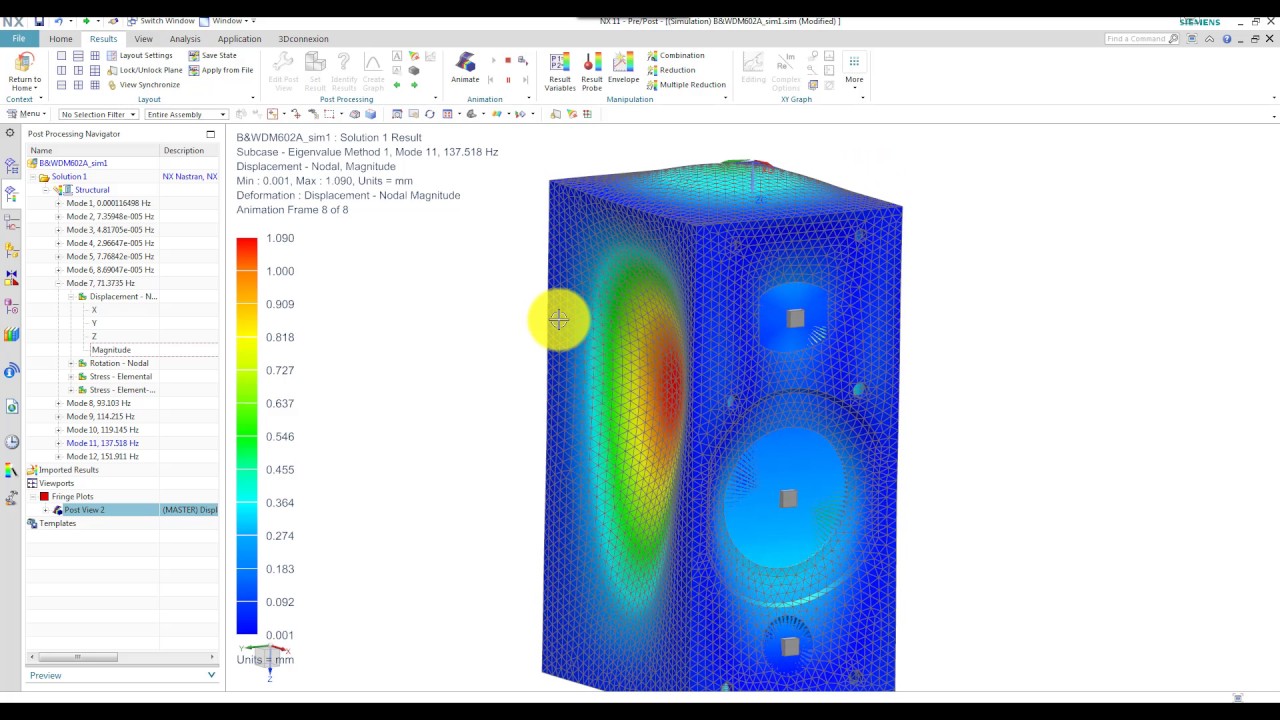This screenshot has height=720, width=1280.
Task: Open Result Variables tool
Action: (560, 72)
